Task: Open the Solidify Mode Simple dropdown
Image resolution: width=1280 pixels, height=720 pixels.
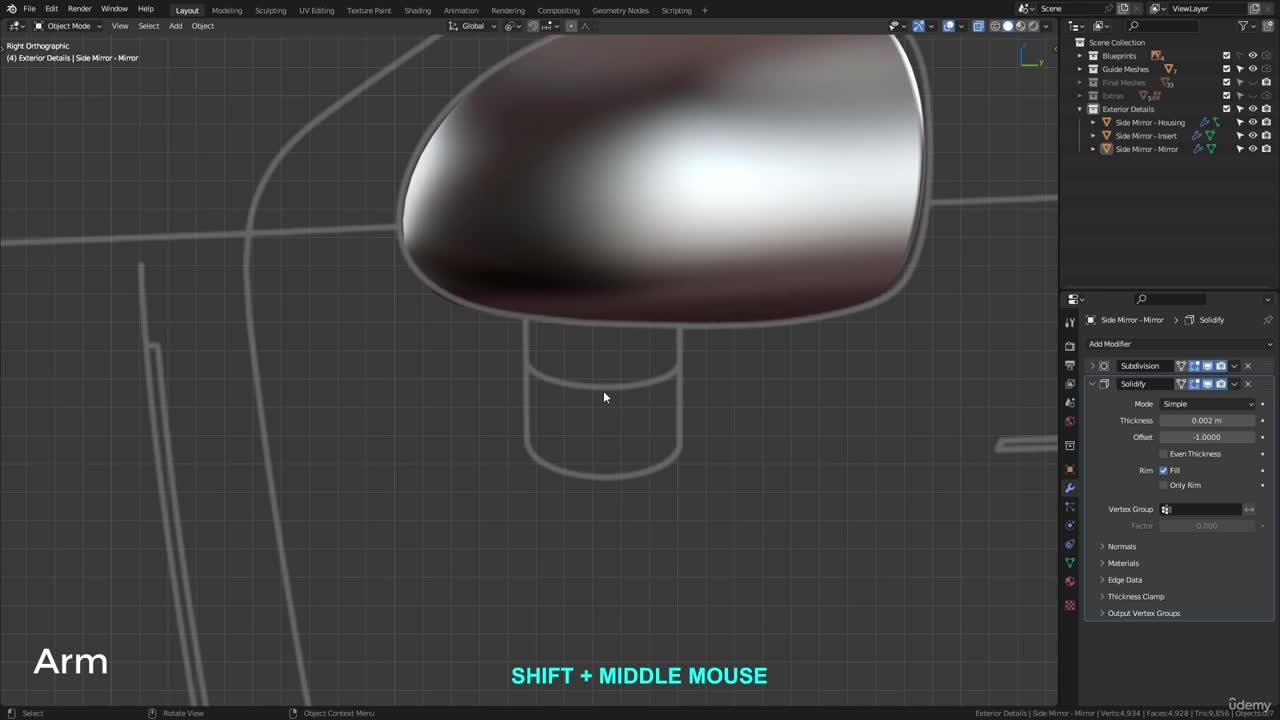Action: [1207, 404]
